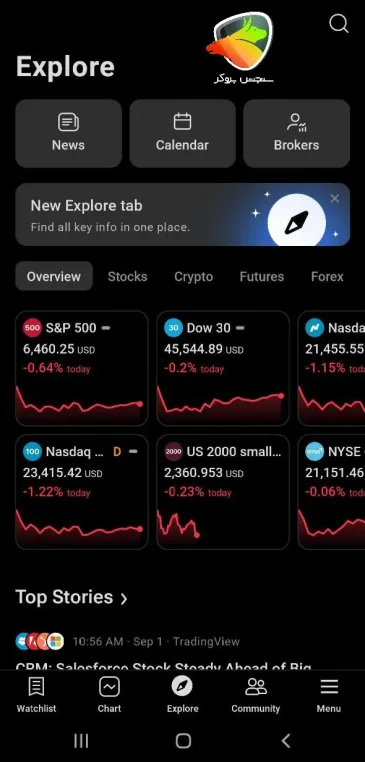Open the hamburger Menu
This screenshot has height=762, width=365.
click(x=329, y=695)
